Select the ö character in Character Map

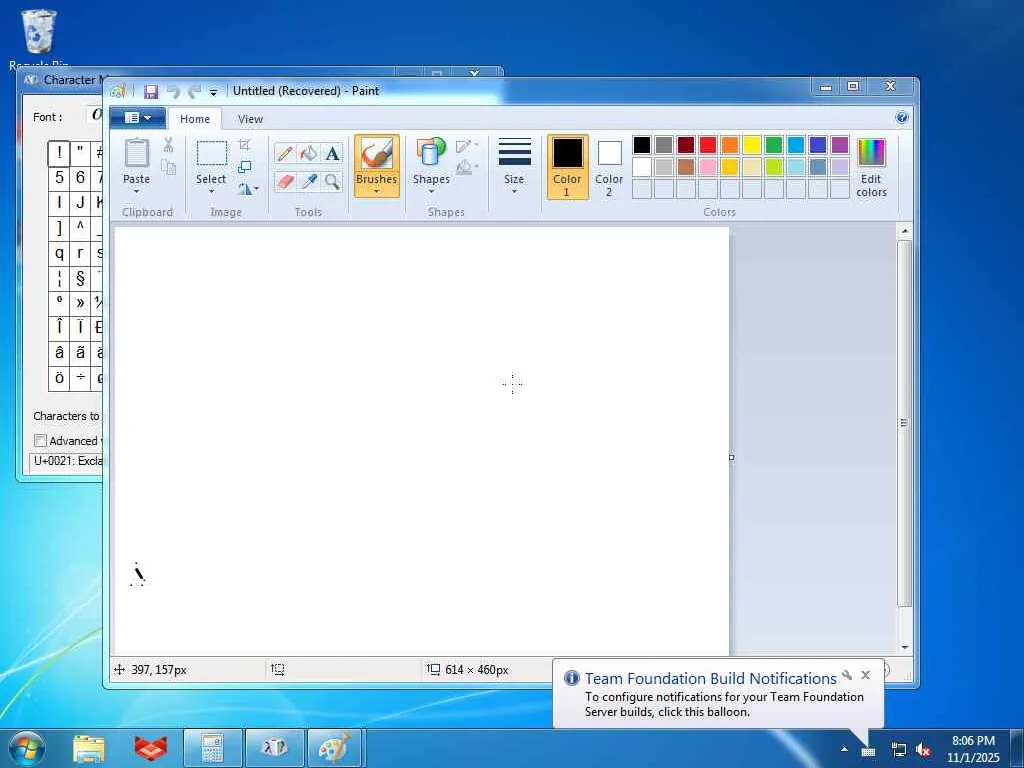[x=59, y=378]
